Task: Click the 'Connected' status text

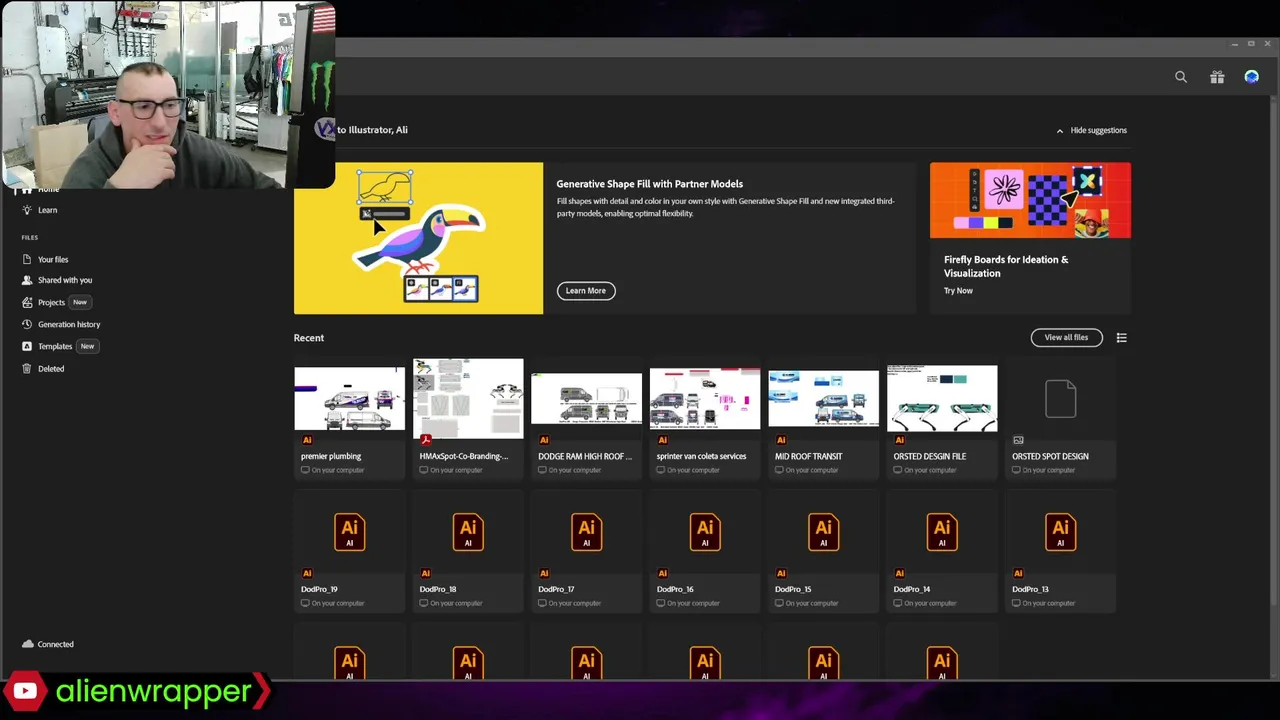Action: (x=56, y=645)
